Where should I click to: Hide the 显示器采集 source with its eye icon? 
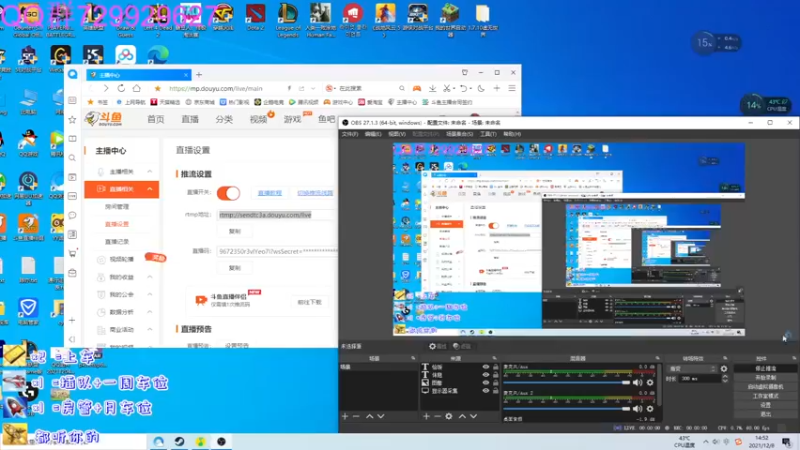coord(486,390)
